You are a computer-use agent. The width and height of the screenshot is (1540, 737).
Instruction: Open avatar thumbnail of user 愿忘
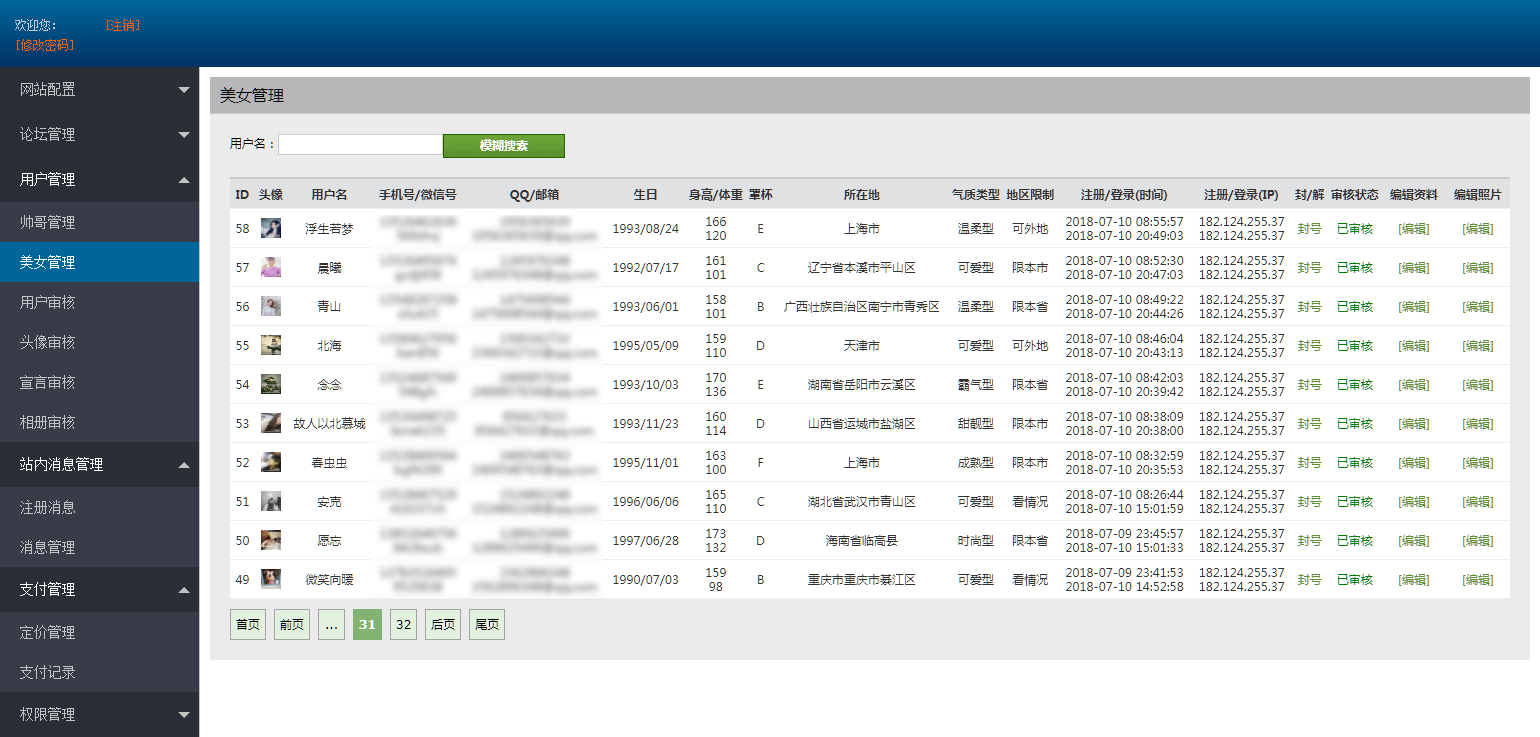[271, 540]
